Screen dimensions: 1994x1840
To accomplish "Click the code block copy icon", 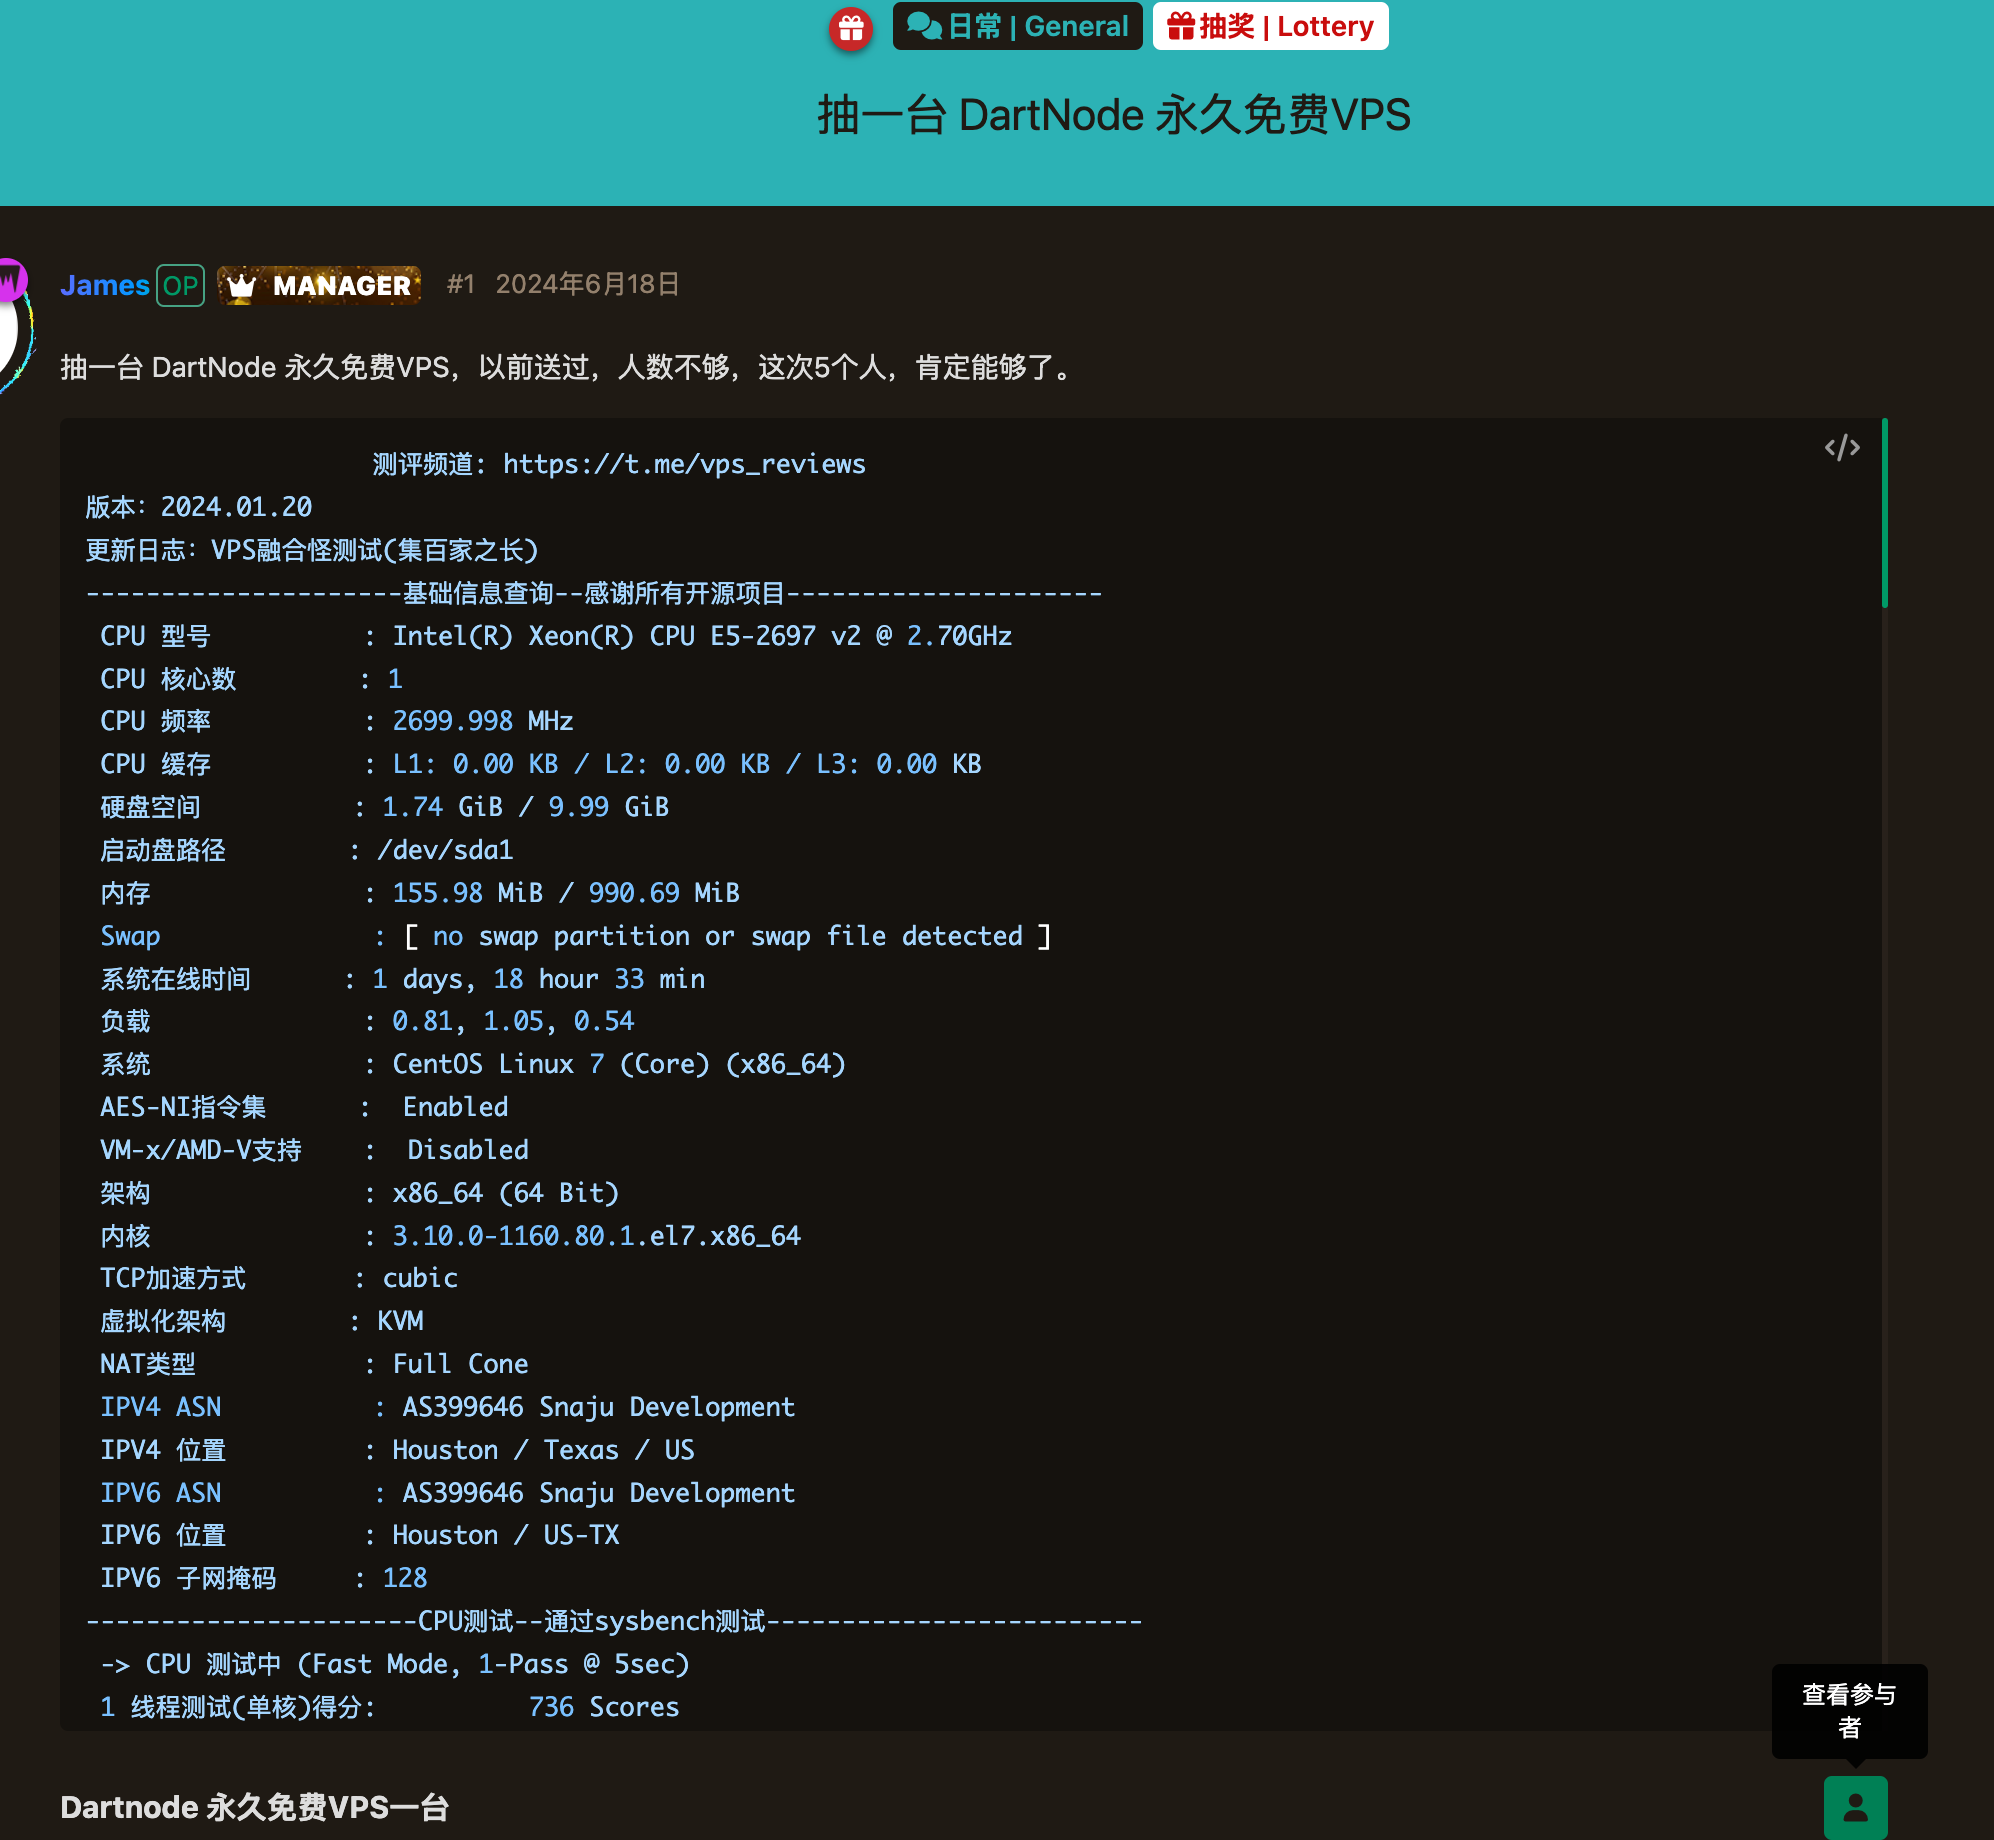I will tap(1842, 448).
